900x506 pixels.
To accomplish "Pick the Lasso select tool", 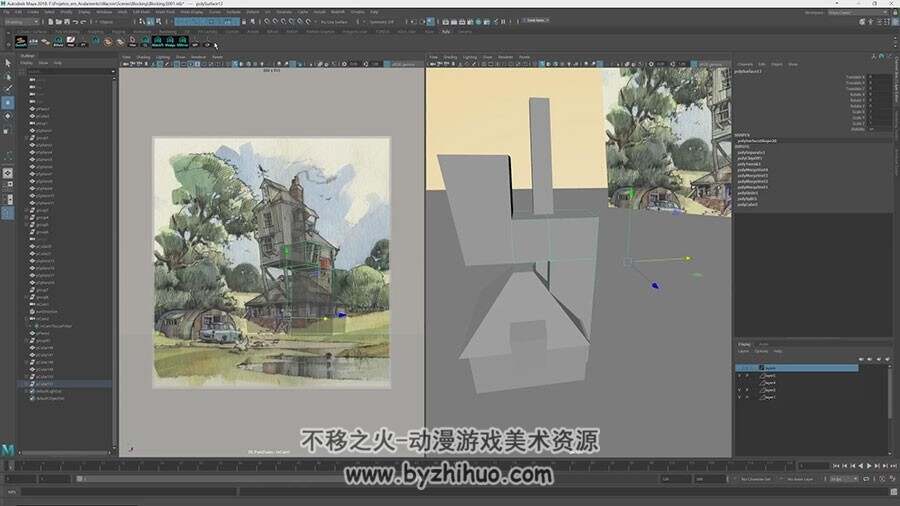I will (7, 76).
